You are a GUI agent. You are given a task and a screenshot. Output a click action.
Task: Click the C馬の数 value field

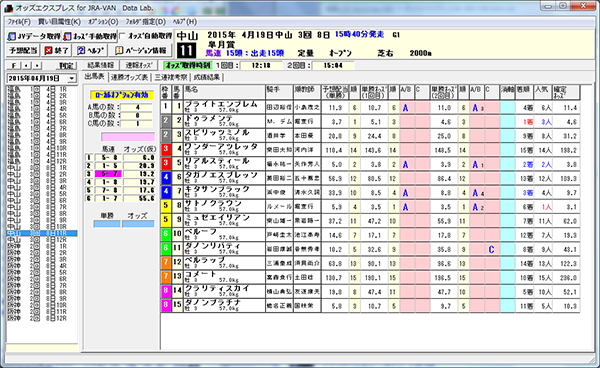coord(137,124)
